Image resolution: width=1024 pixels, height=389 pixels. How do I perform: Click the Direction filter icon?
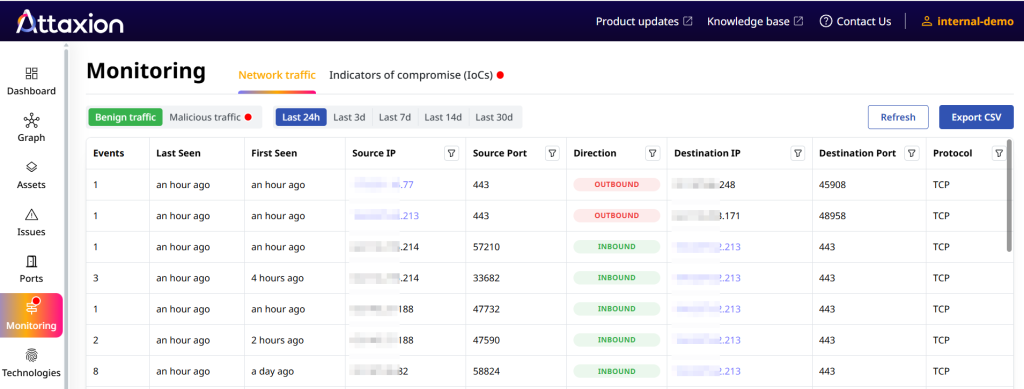coord(652,153)
